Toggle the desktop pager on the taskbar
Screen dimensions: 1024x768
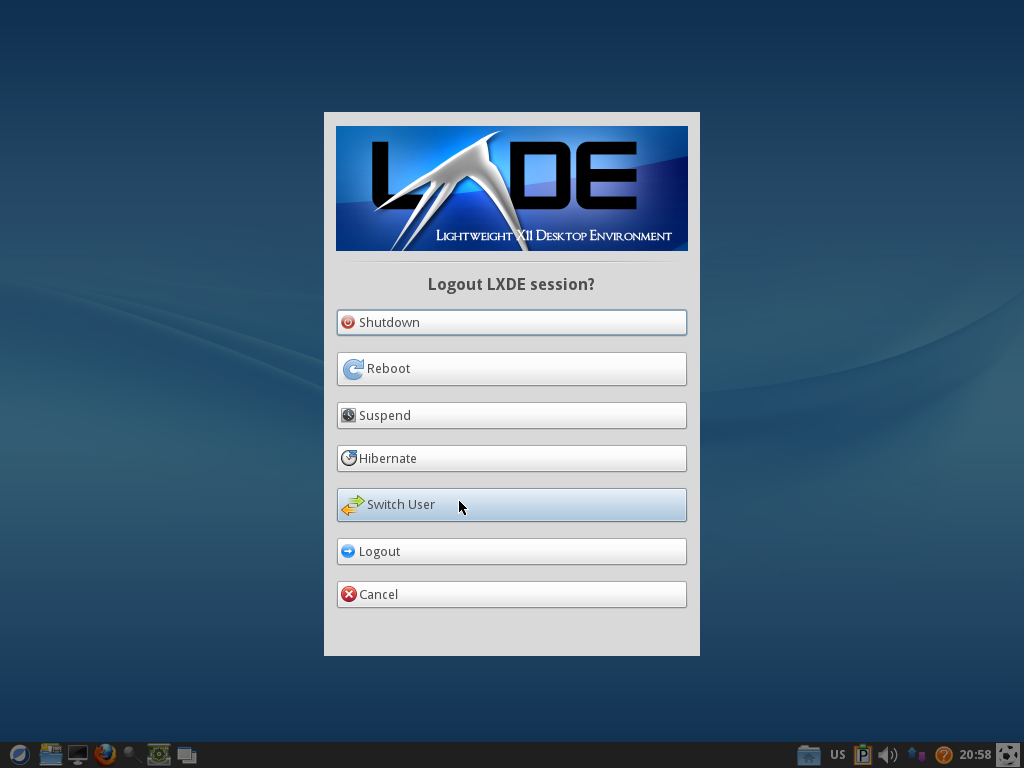click(x=186, y=754)
